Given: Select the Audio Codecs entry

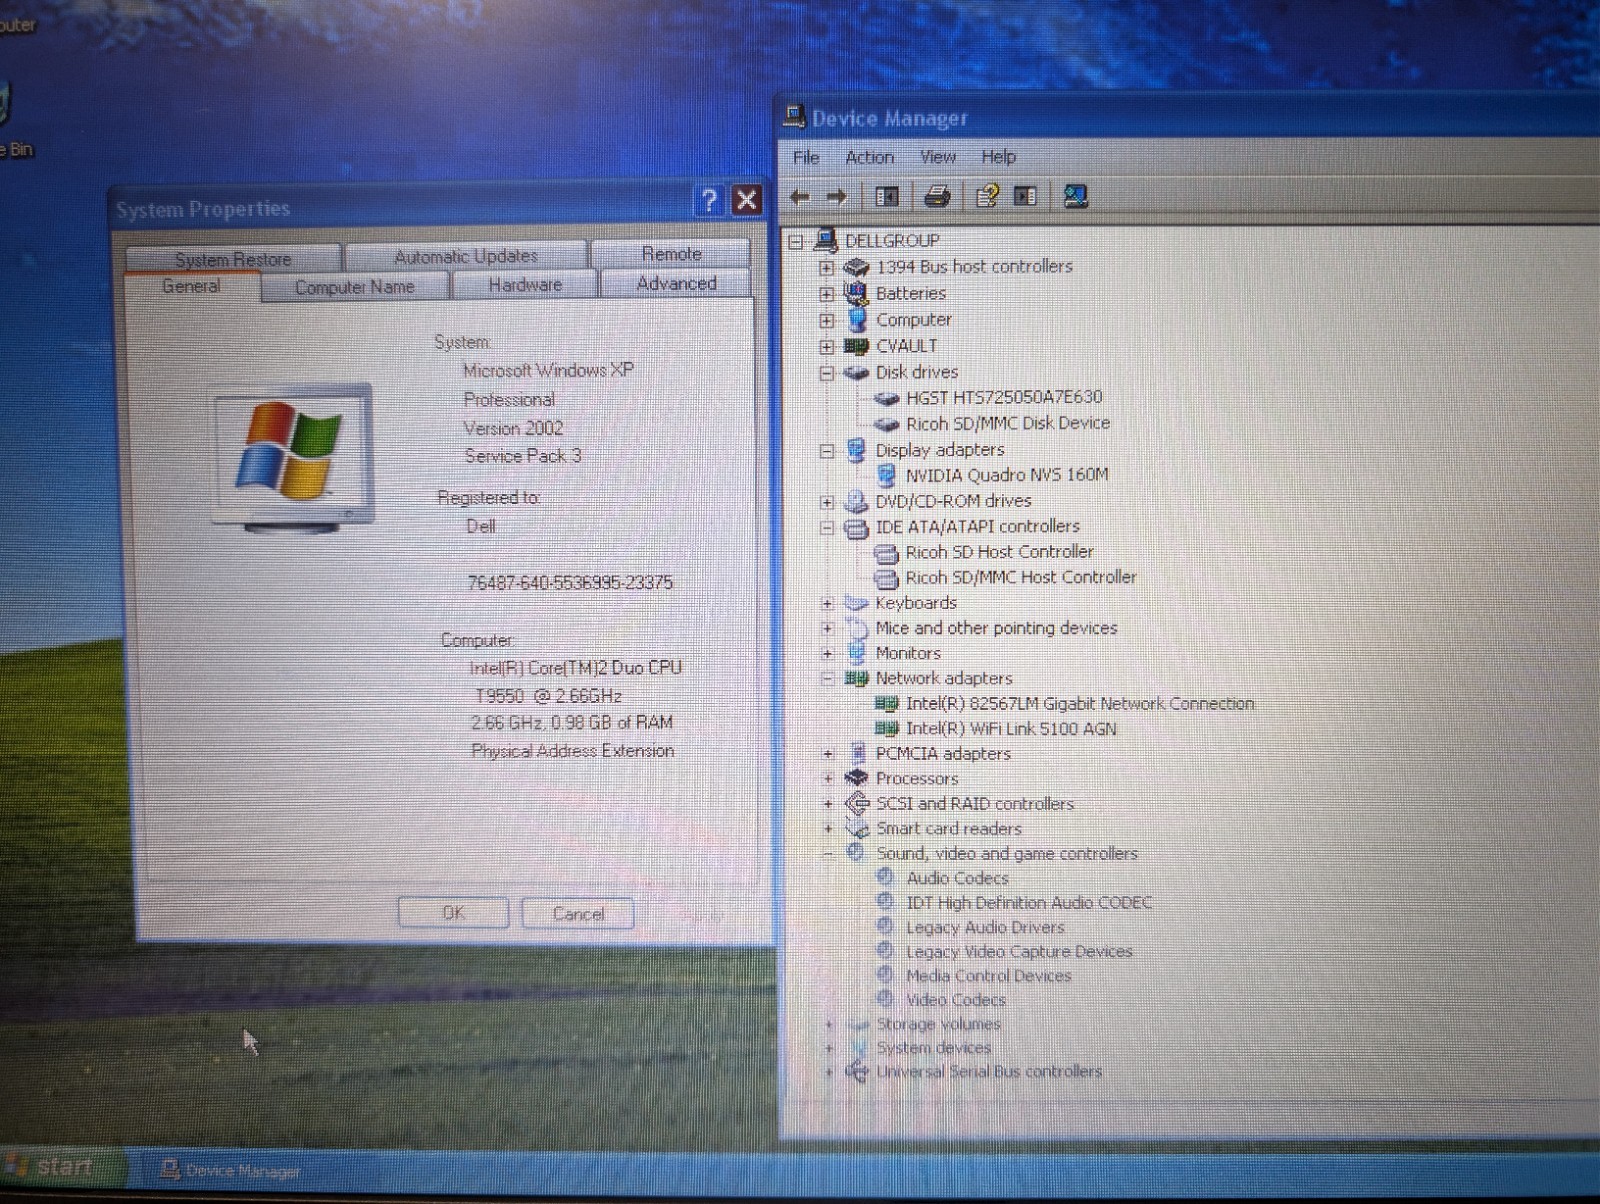Looking at the screenshot, I should point(957,878).
